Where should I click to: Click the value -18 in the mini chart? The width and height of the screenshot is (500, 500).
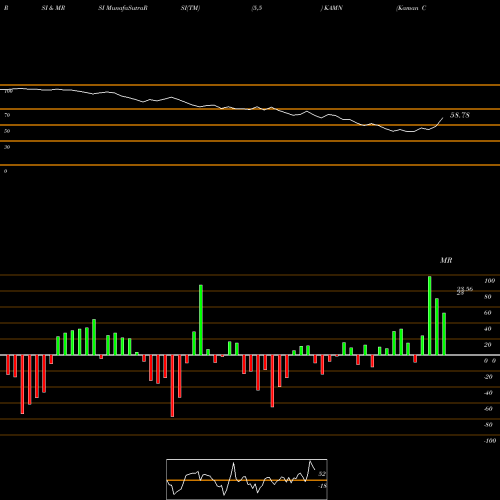point(322,486)
